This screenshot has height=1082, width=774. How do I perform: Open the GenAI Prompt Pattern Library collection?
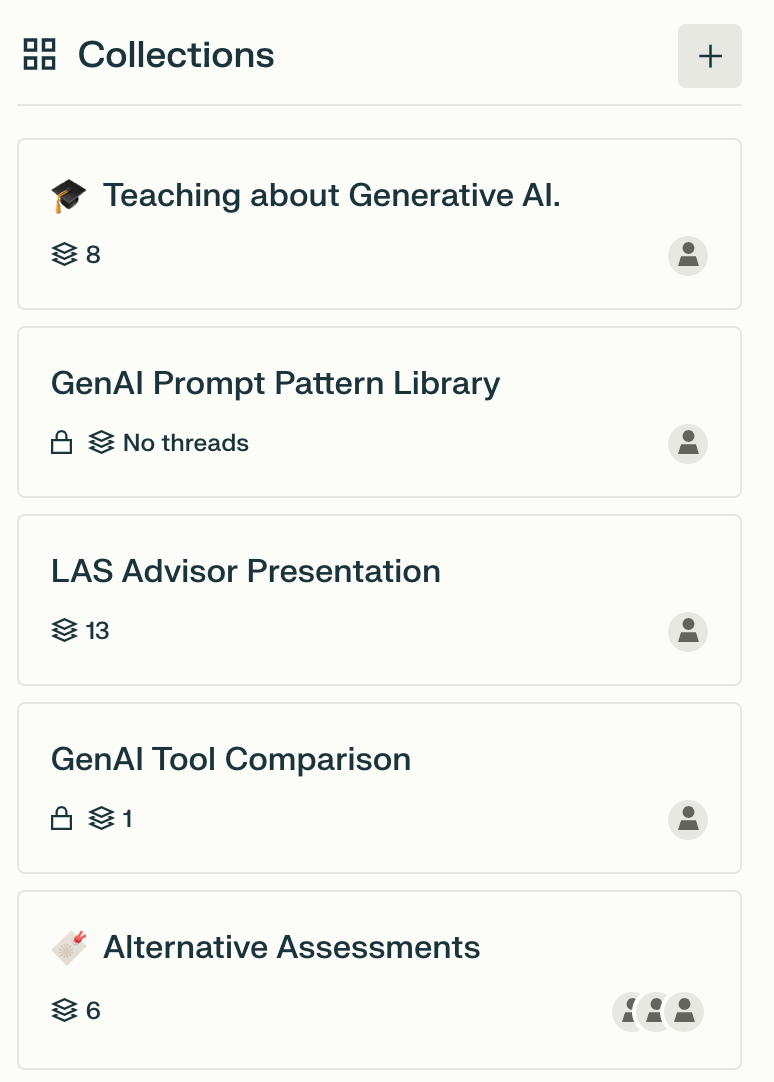(276, 383)
